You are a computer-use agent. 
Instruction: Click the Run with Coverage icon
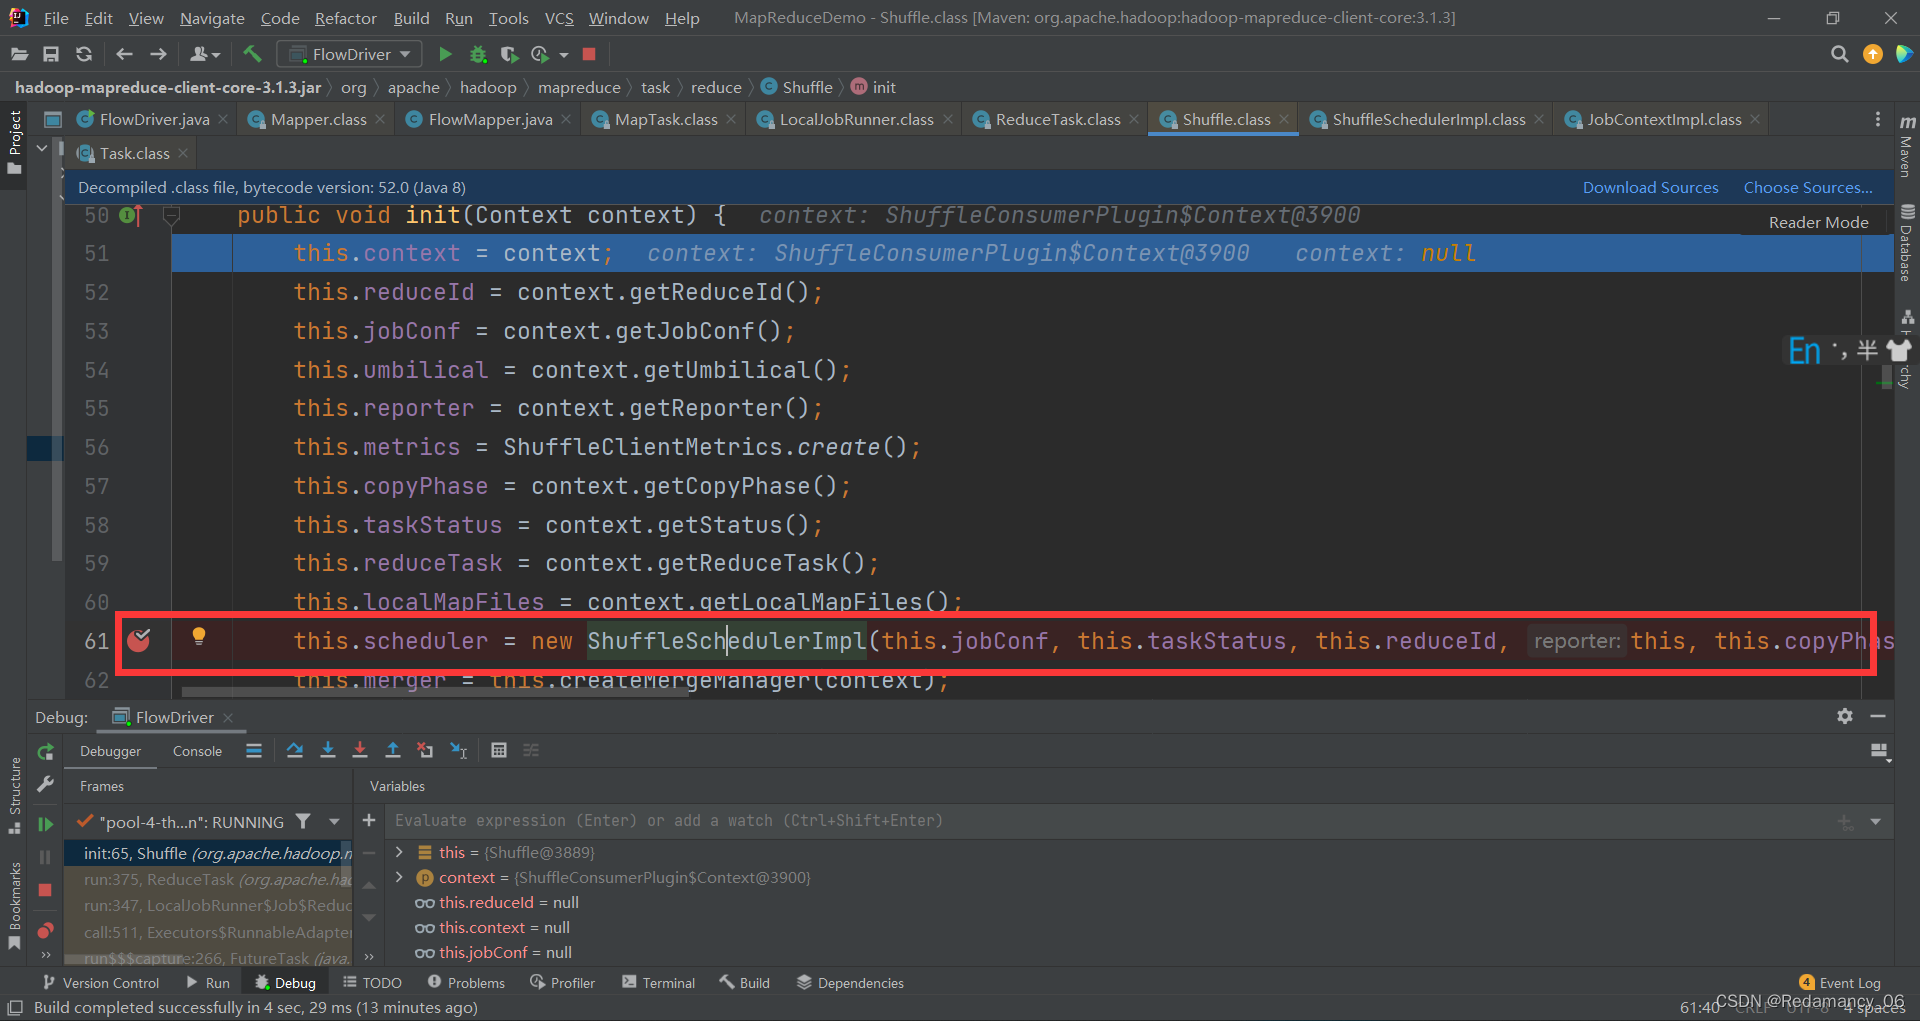pos(509,54)
